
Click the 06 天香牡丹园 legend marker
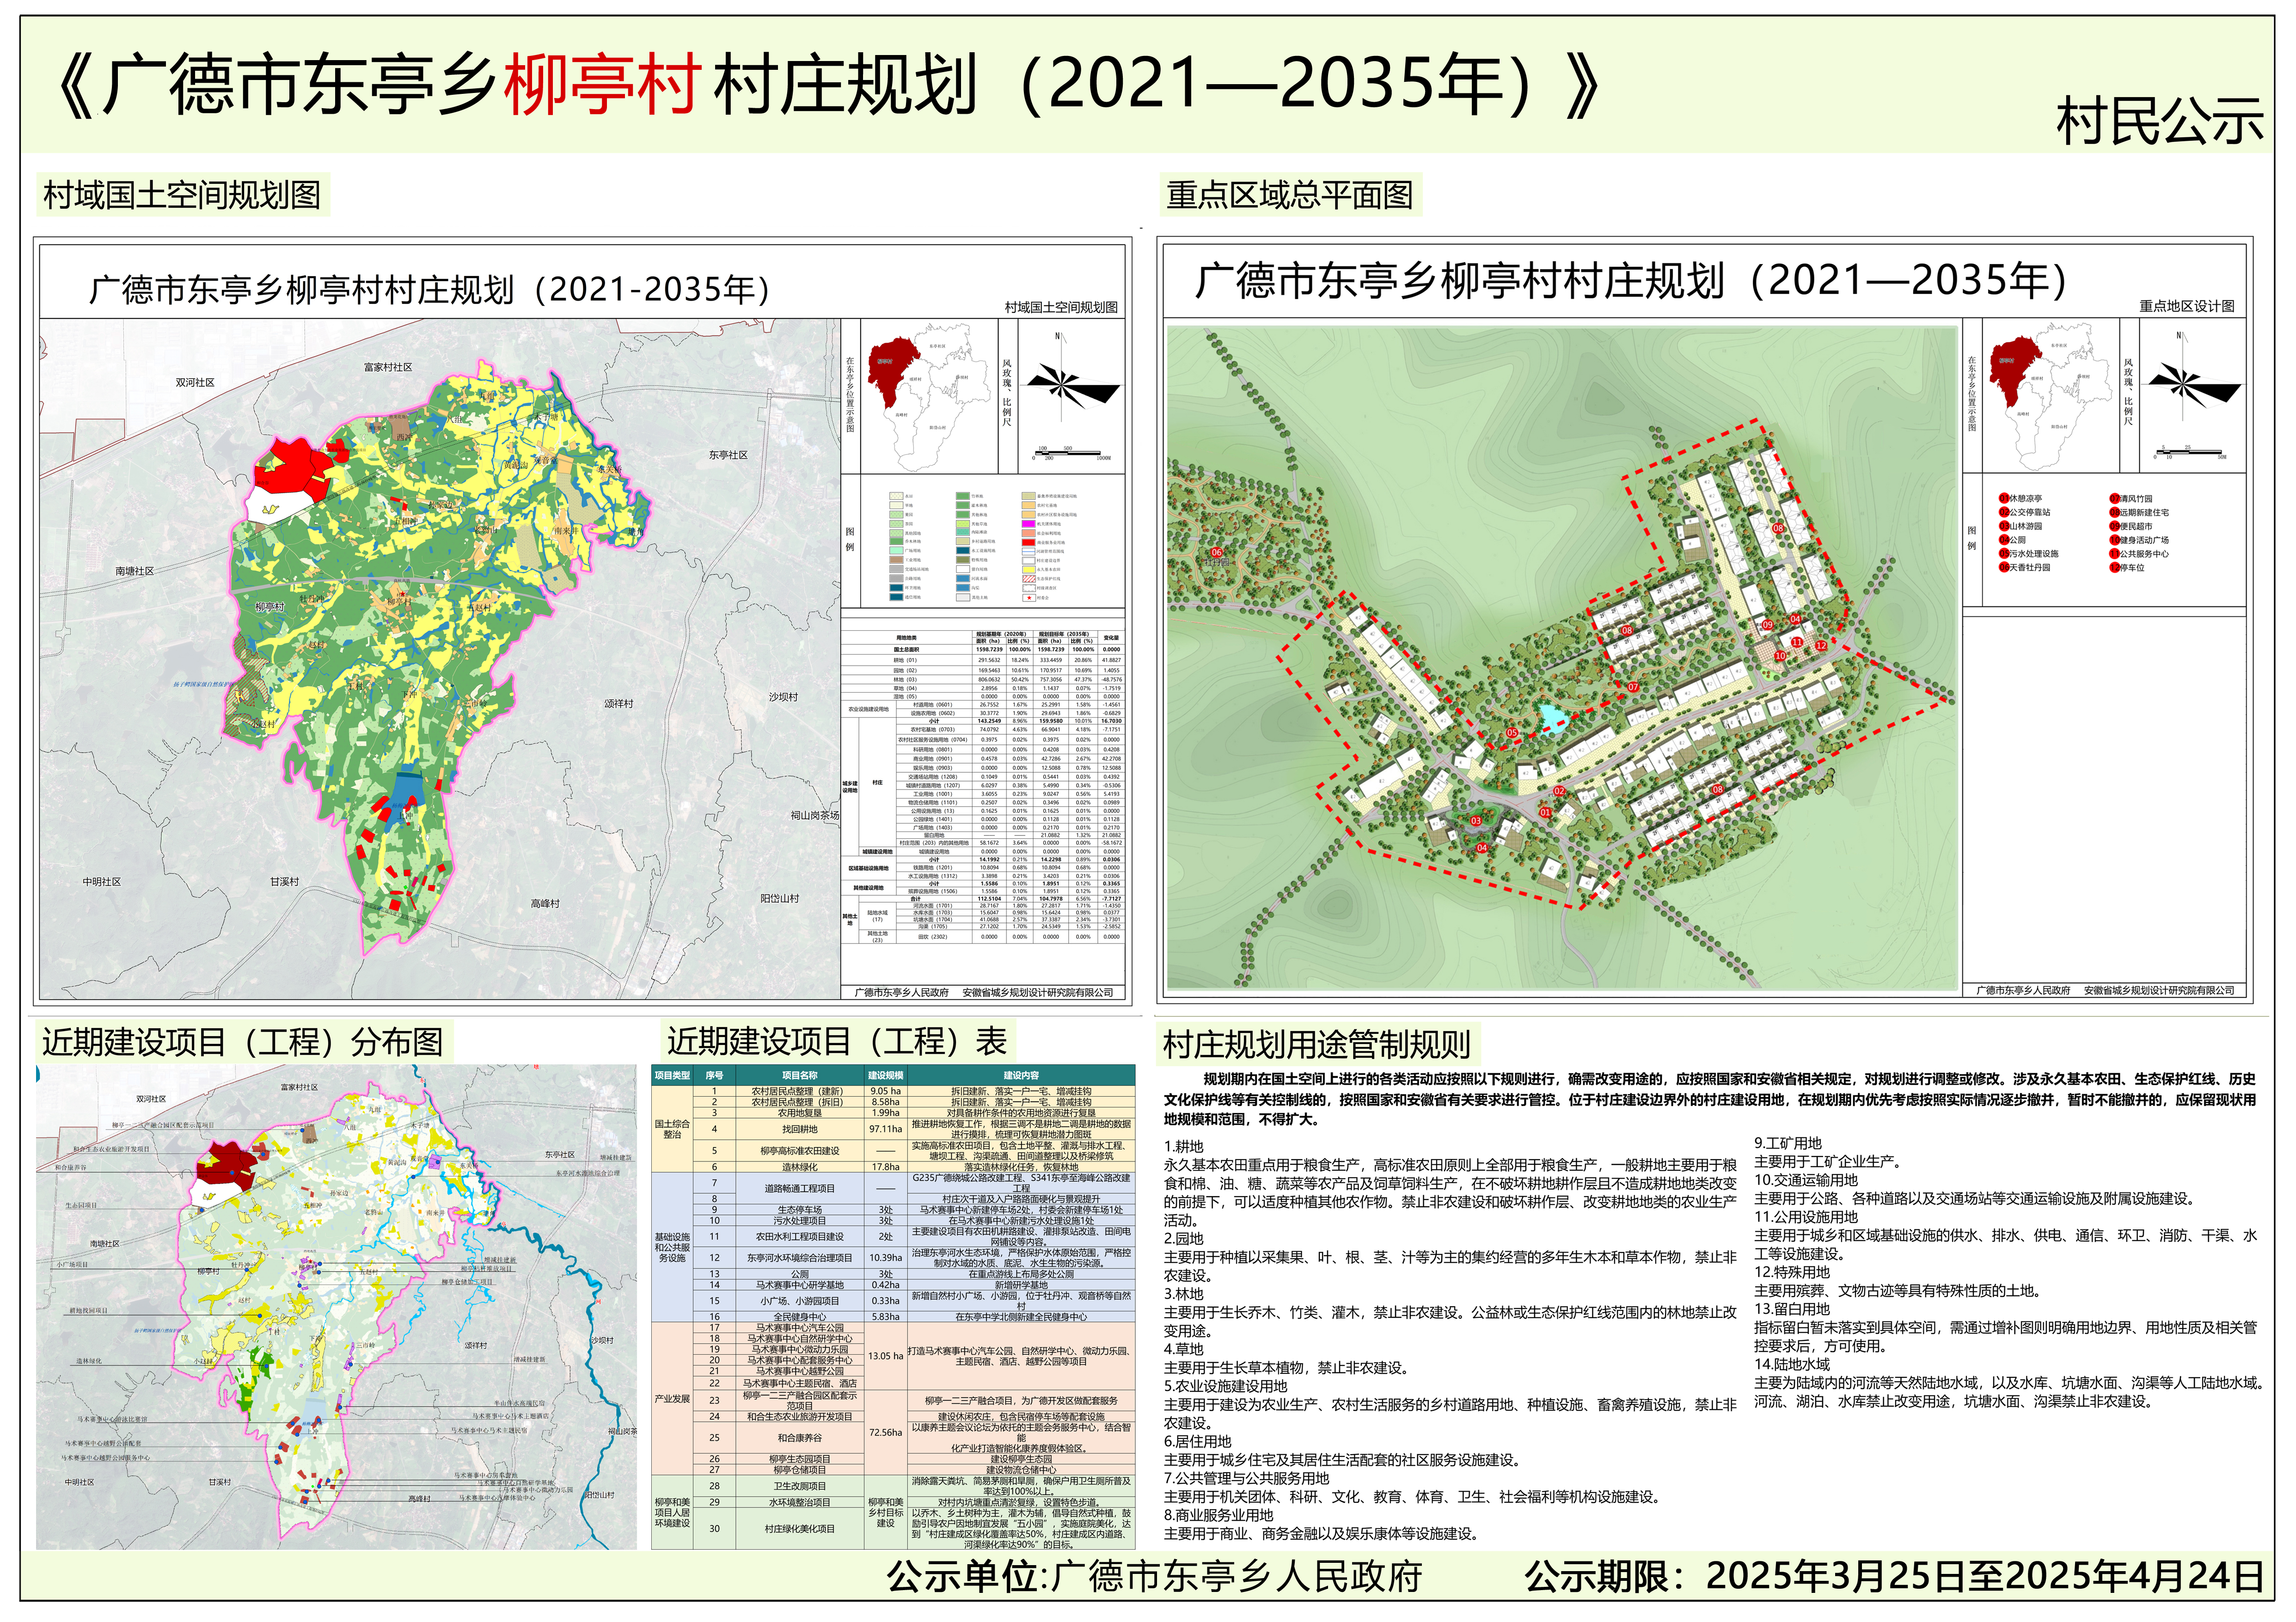tap(2004, 567)
